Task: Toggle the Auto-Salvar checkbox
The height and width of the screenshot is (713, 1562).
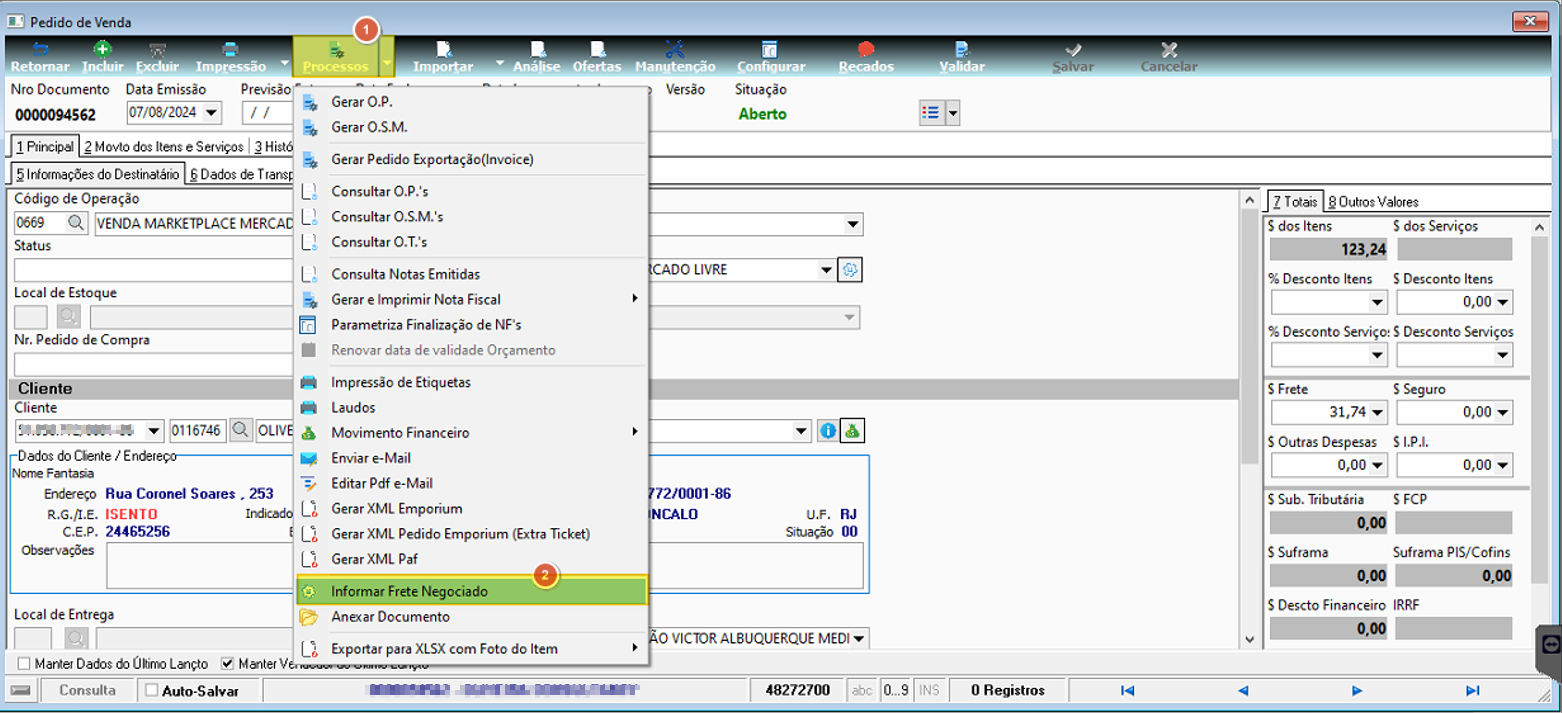Action: pyautogui.click(x=152, y=690)
